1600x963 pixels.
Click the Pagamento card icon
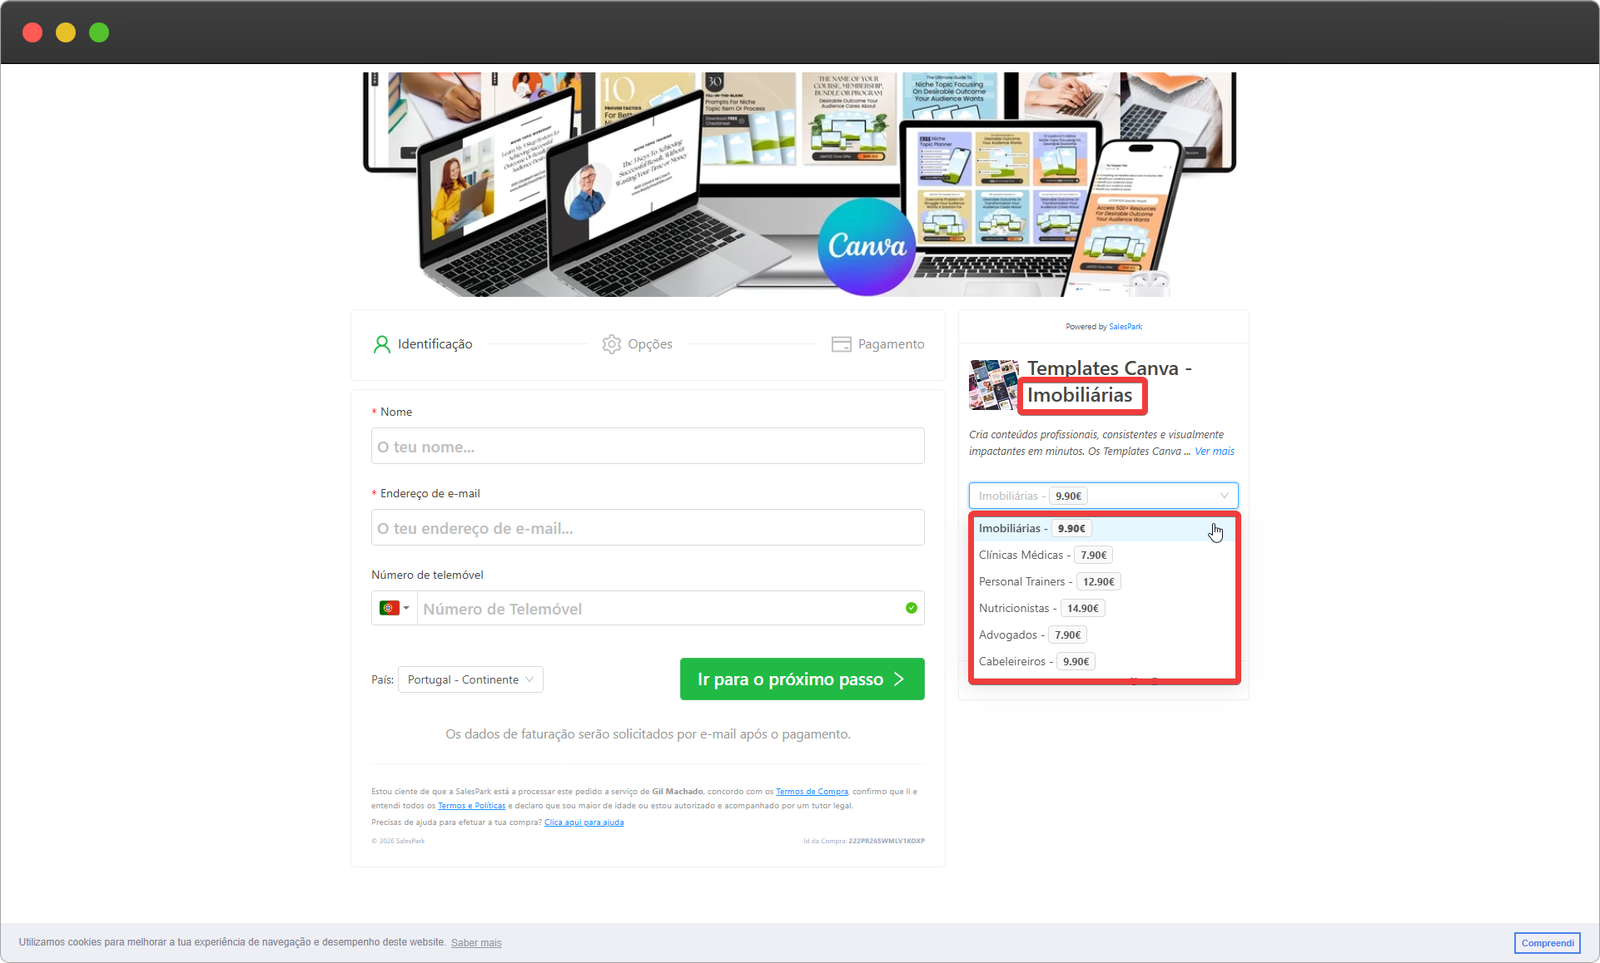pyautogui.click(x=841, y=344)
